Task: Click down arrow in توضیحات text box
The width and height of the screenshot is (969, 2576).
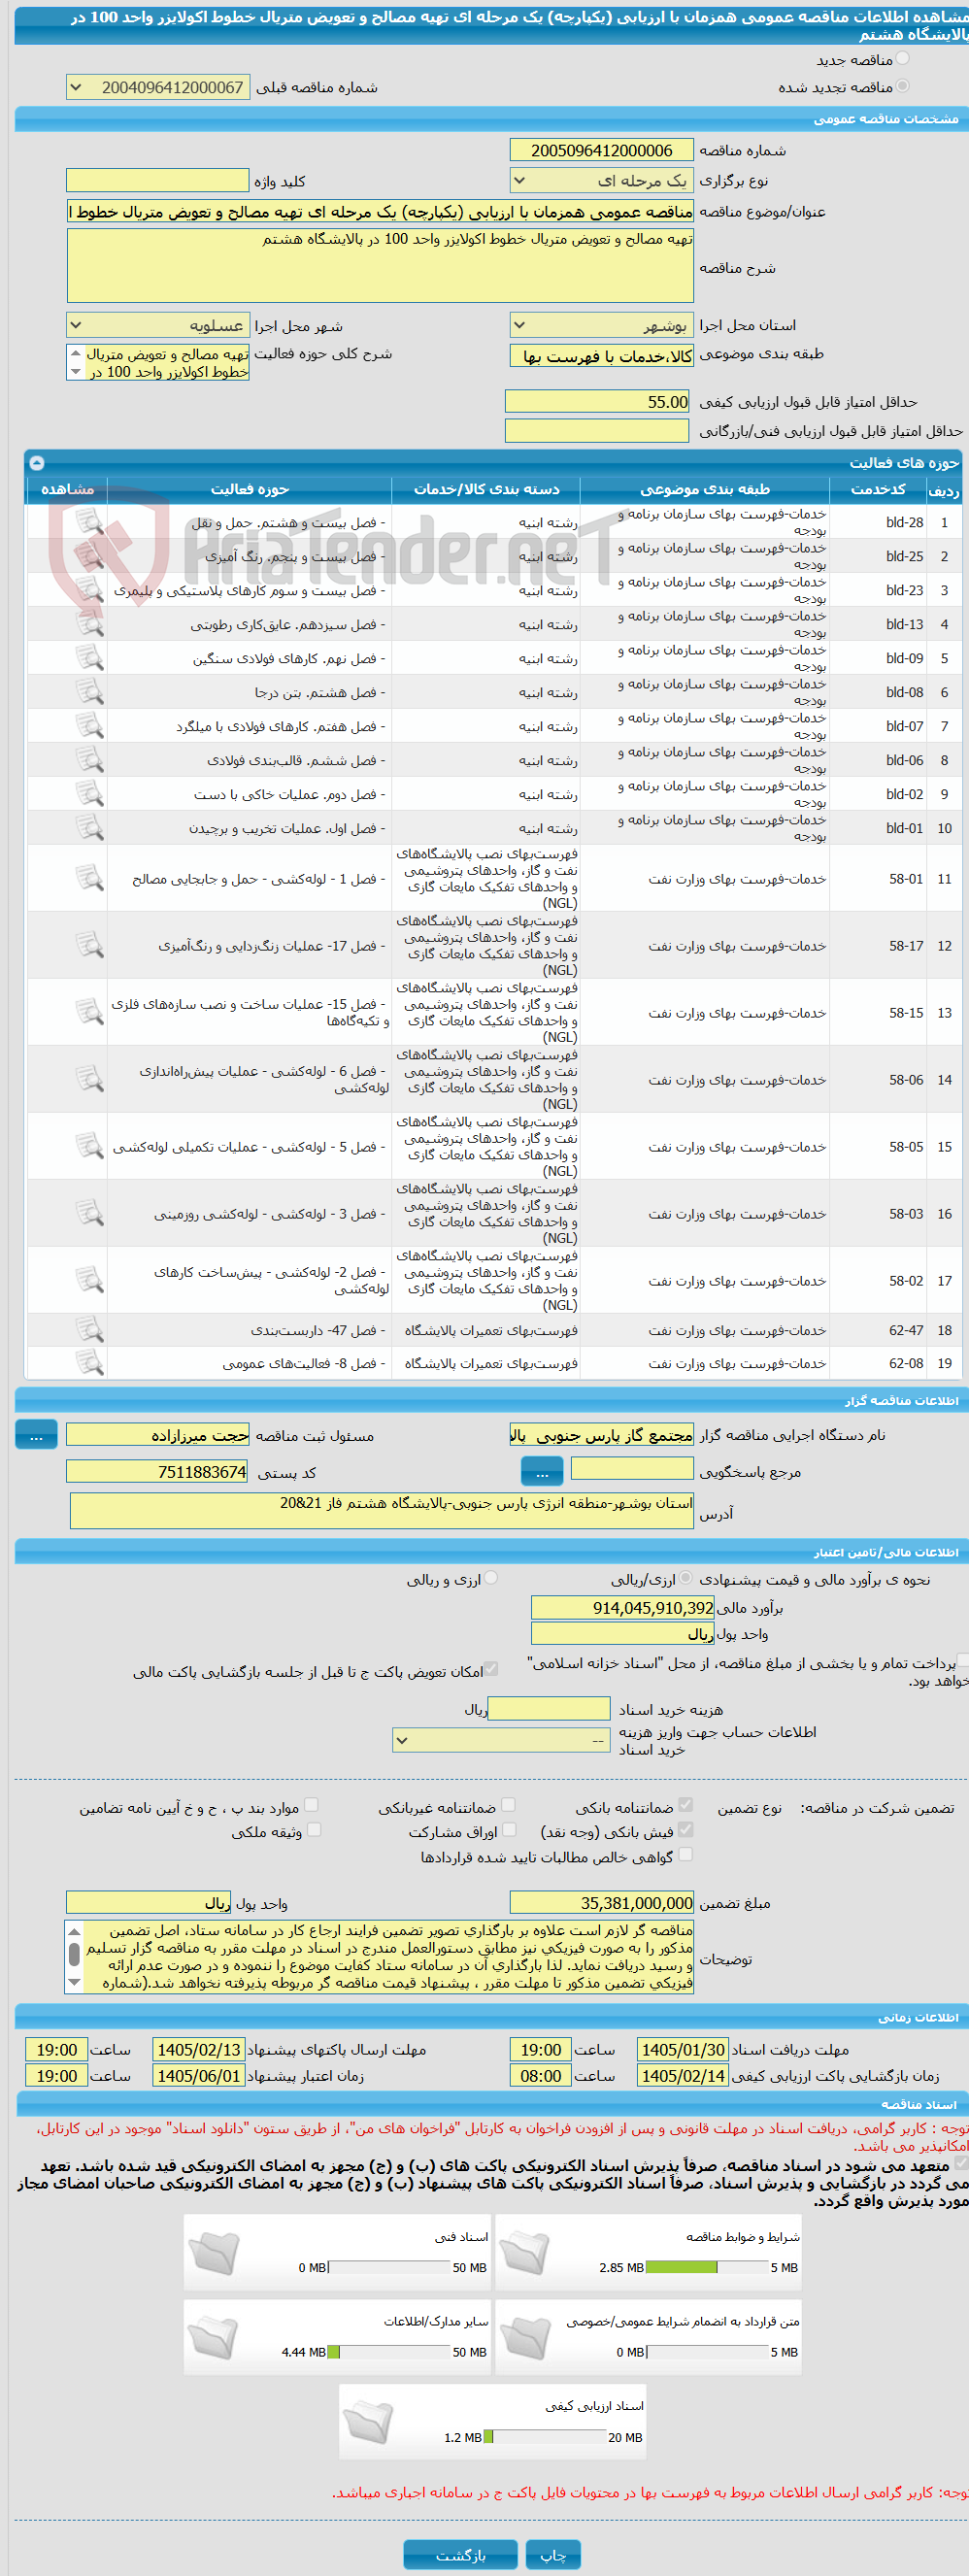Action: click(74, 1982)
